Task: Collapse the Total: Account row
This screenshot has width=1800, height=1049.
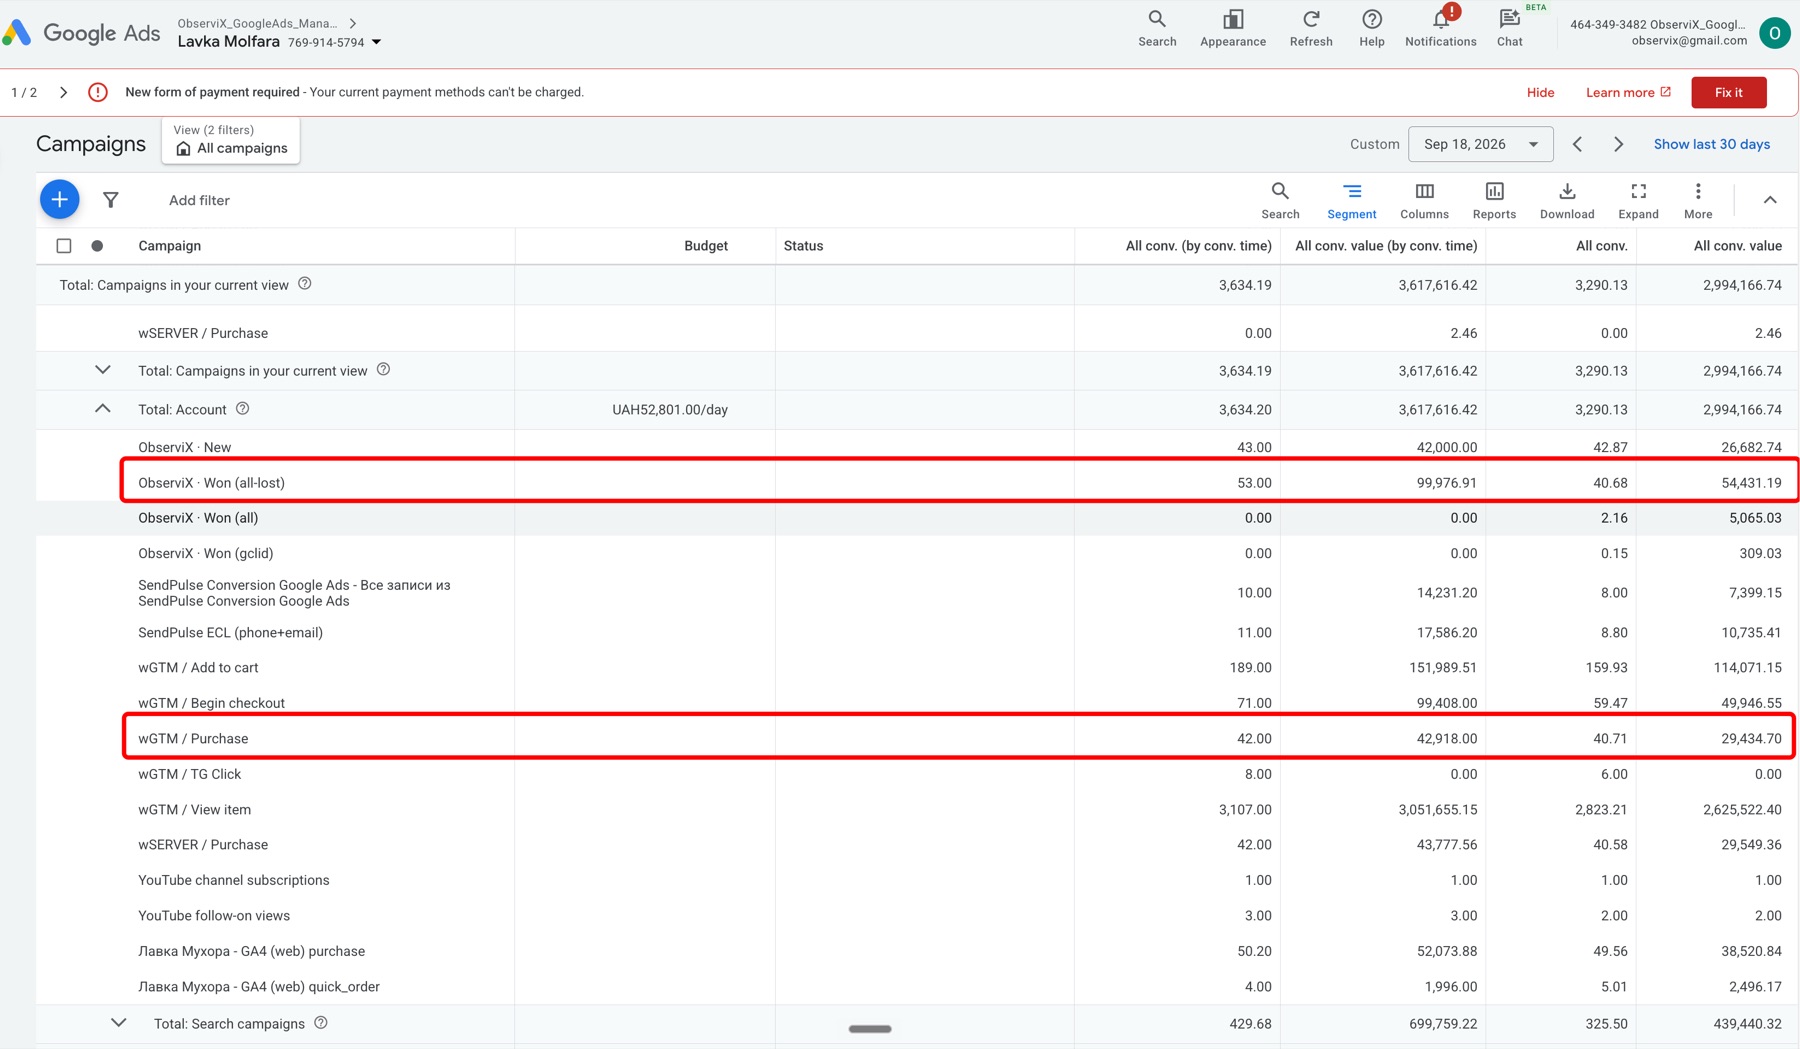Action: [x=103, y=409]
